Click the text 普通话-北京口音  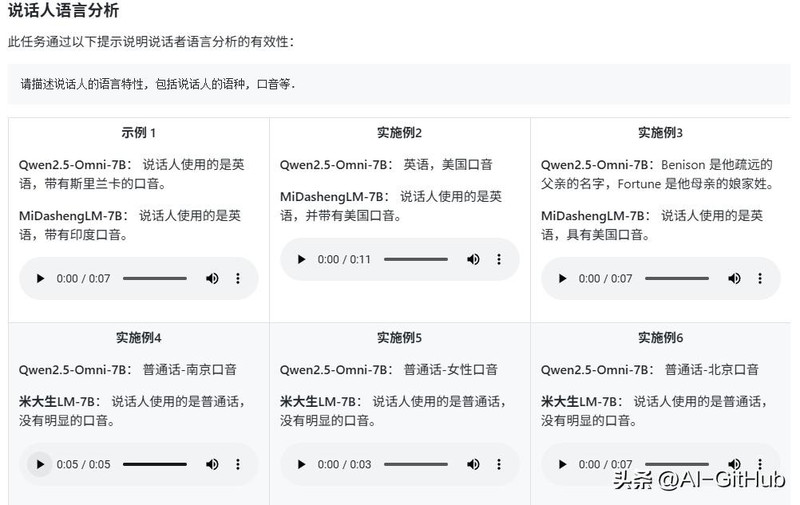click(x=712, y=370)
